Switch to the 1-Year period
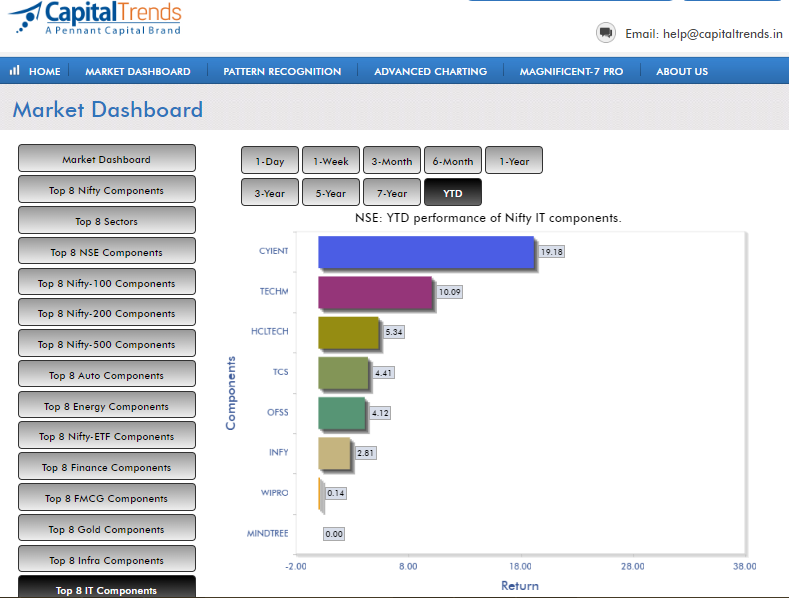Image resolution: width=789 pixels, height=598 pixels. 514,161
